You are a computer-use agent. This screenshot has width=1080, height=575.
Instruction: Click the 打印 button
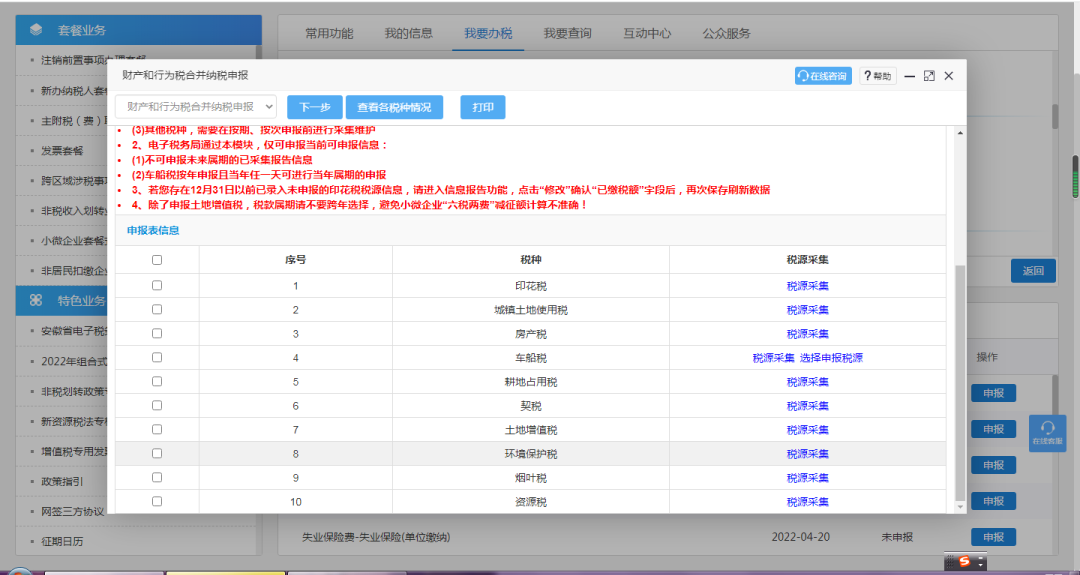(482, 107)
